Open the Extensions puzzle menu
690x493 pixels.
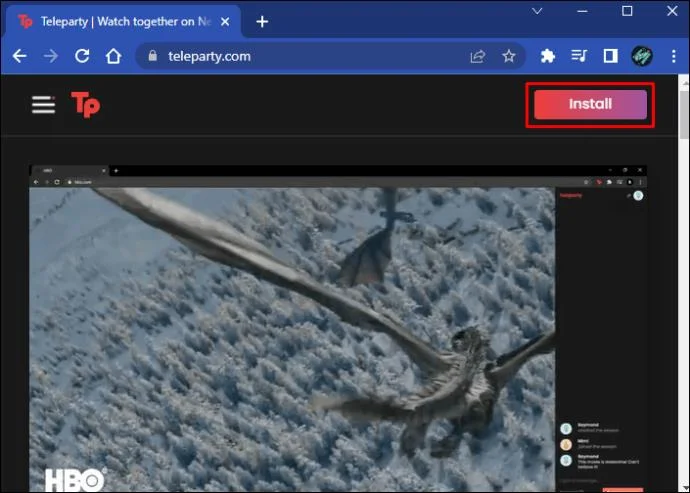pos(547,56)
